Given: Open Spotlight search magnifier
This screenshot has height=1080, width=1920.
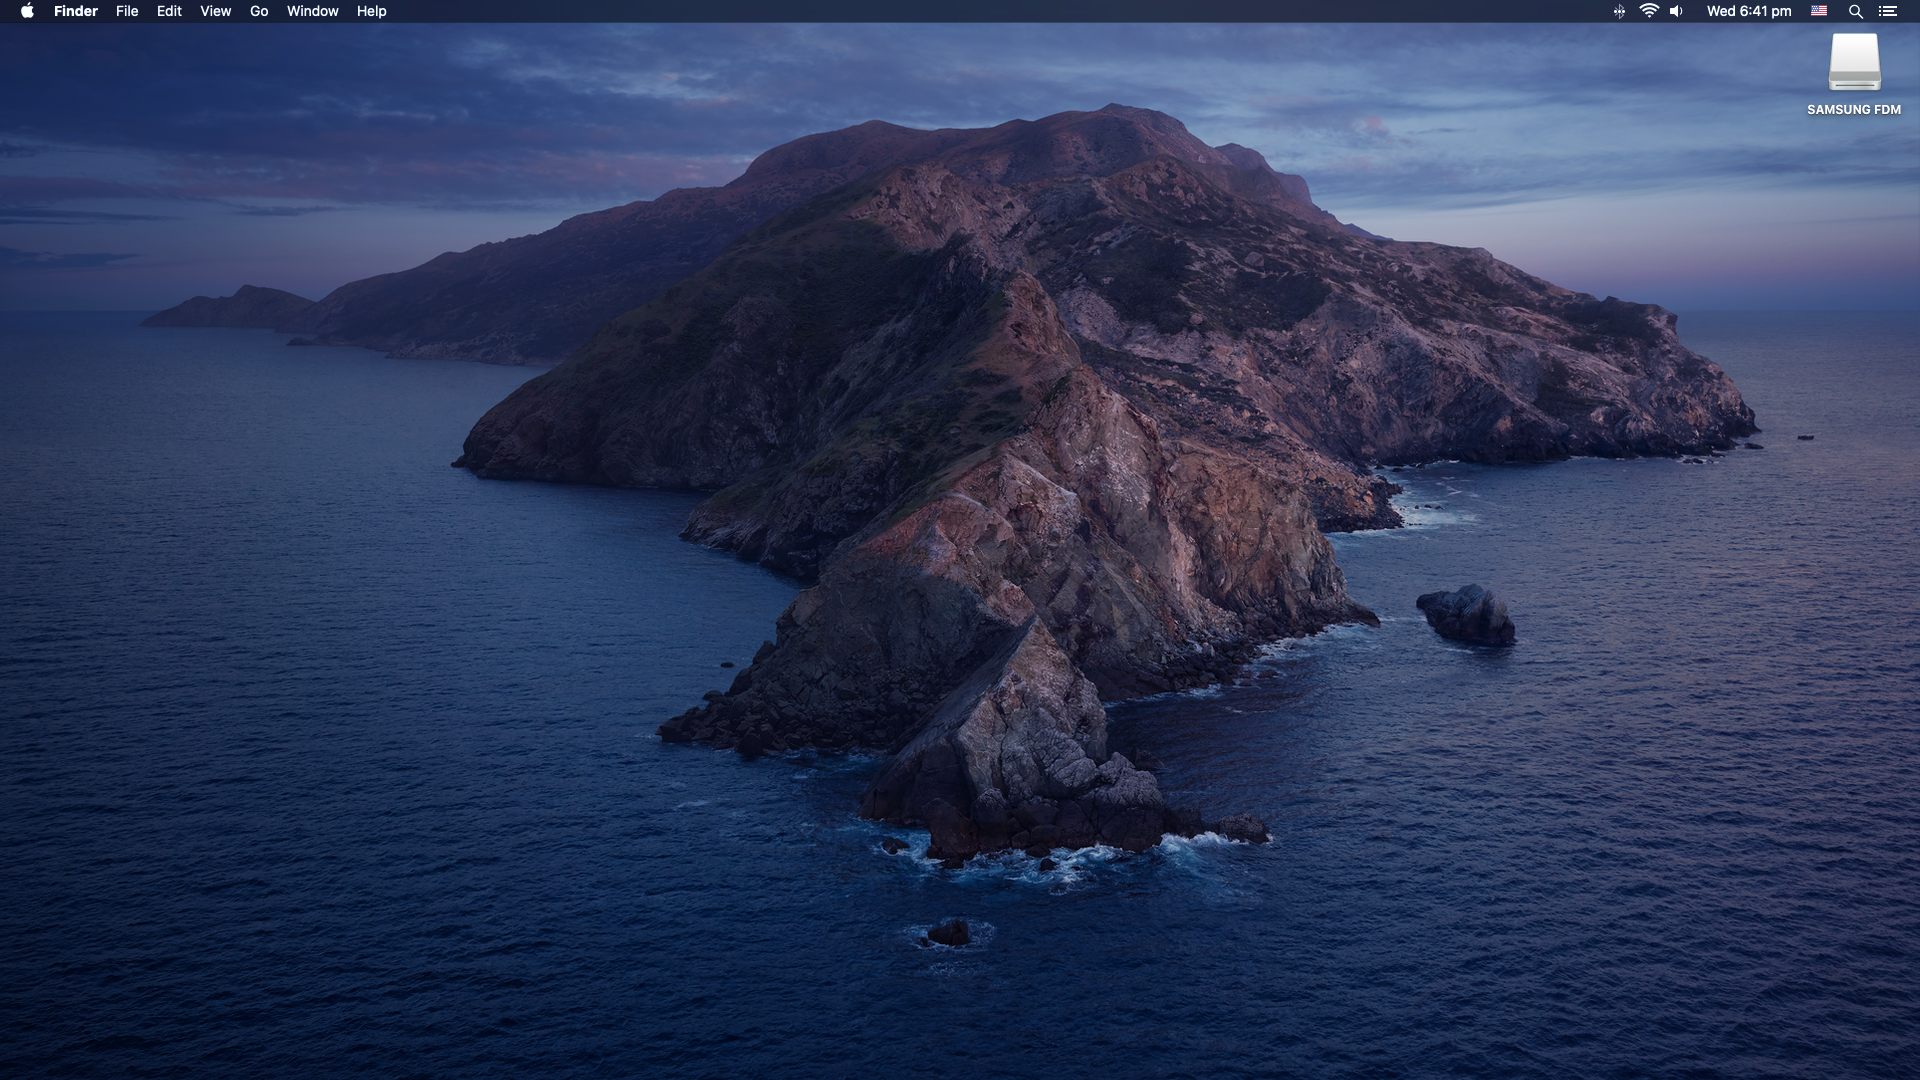Looking at the screenshot, I should point(1855,11).
